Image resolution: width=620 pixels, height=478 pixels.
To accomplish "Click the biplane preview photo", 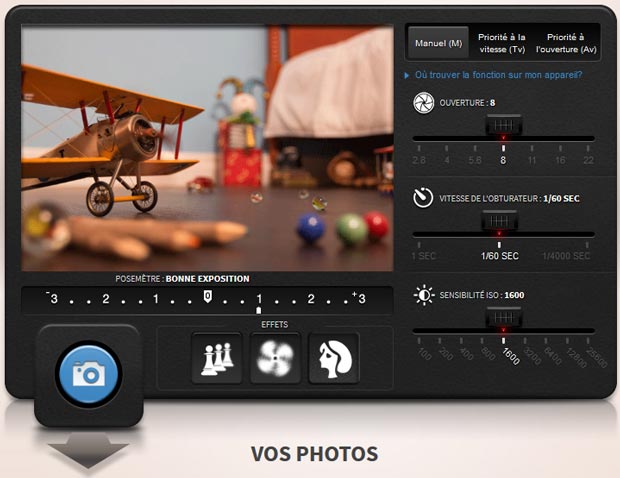I will (x=207, y=149).
